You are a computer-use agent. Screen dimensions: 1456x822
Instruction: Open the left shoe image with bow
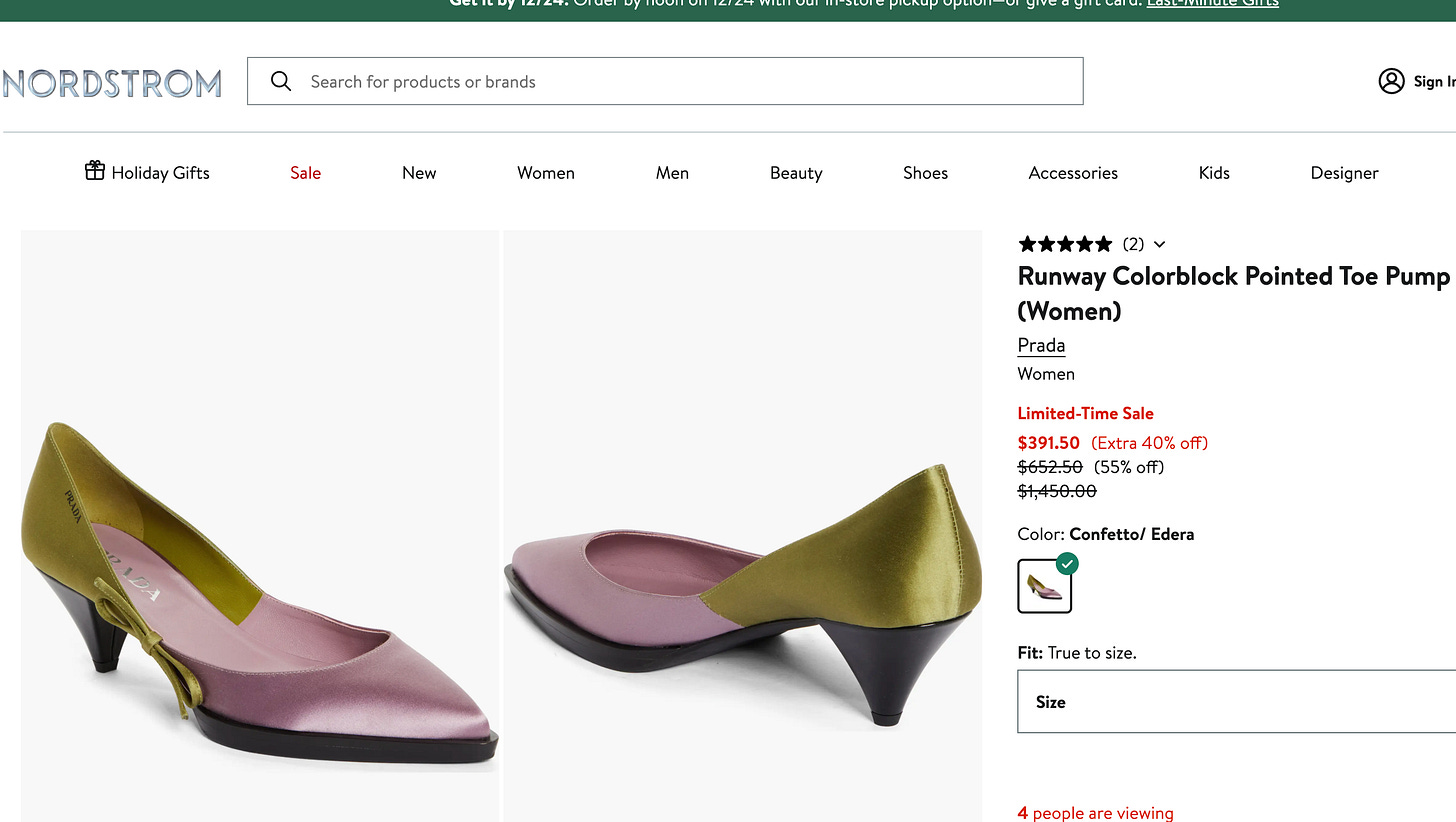(x=260, y=526)
